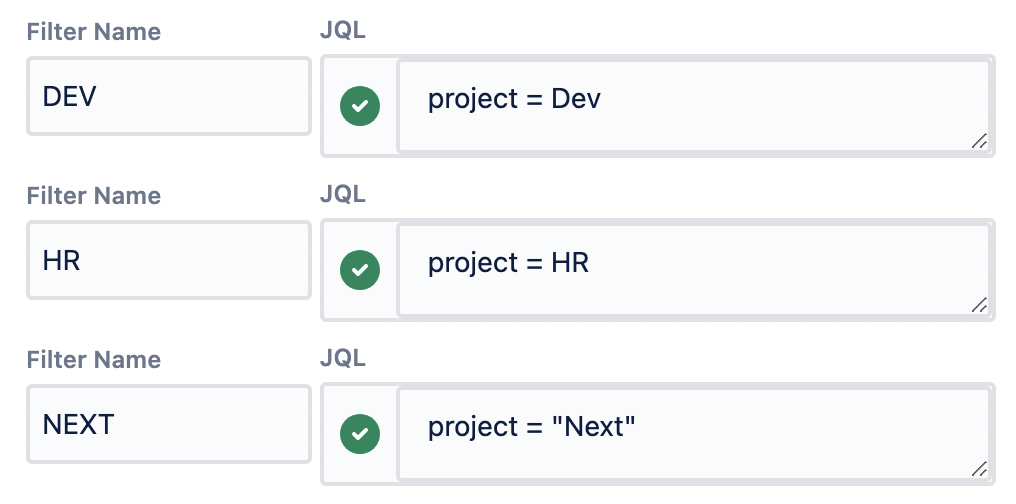The width and height of the screenshot is (1016, 504).
Task: Click the Filter Name label above DEV
Action: pos(94,32)
